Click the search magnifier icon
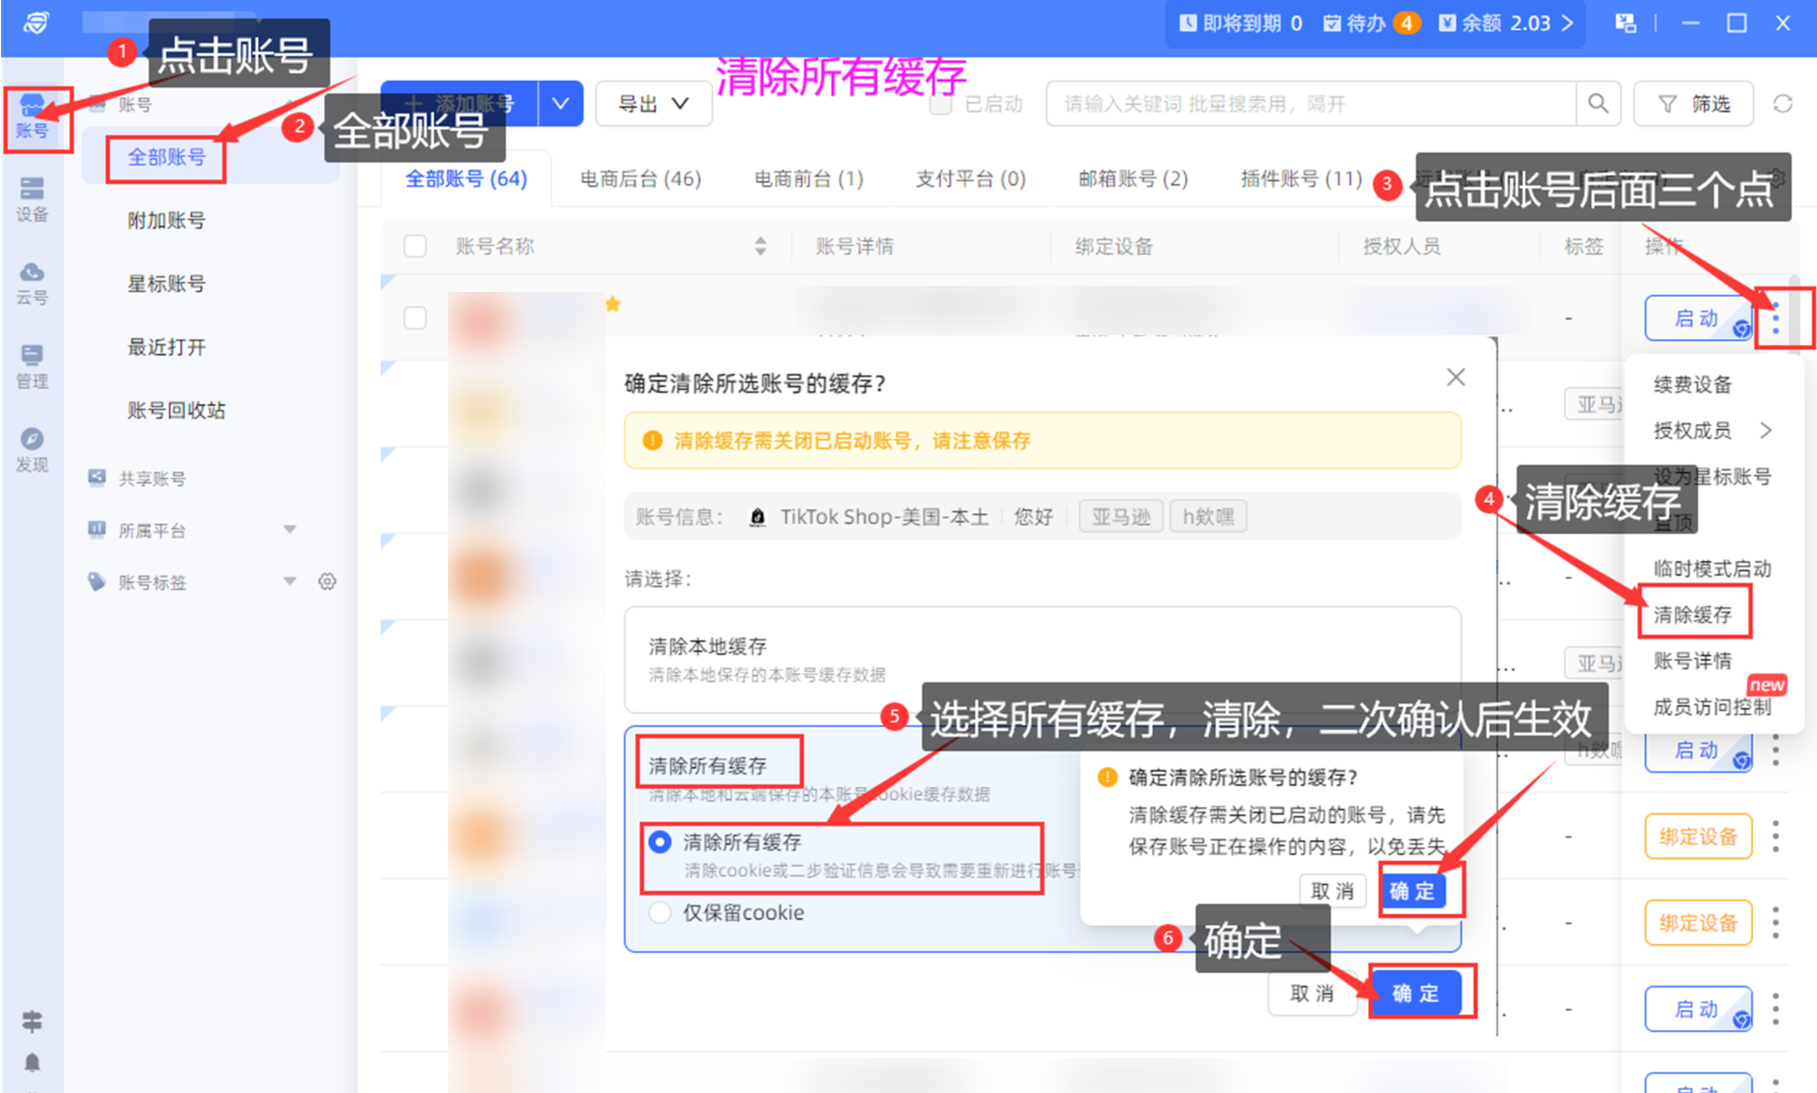Image resolution: width=1817 pixels, height=1093 pixels. coord(1598,104)
